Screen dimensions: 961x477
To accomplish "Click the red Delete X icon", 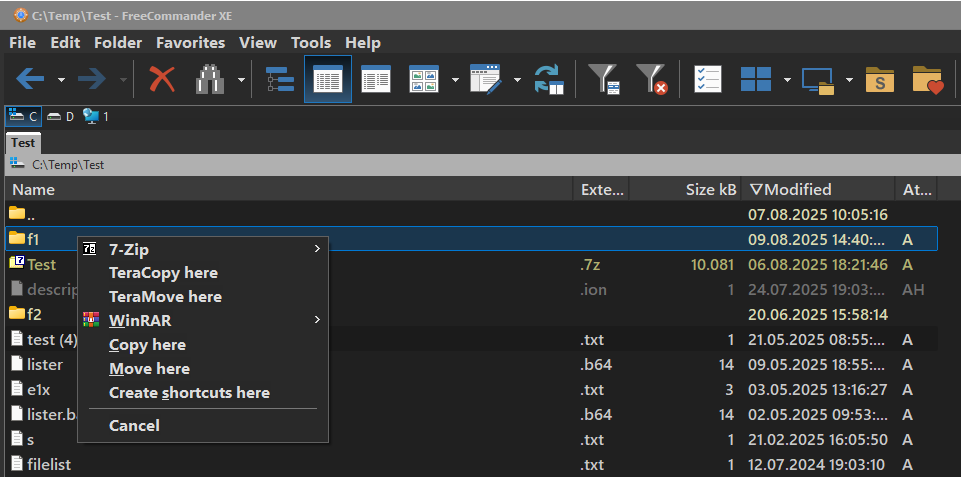I will click(162, 80).
